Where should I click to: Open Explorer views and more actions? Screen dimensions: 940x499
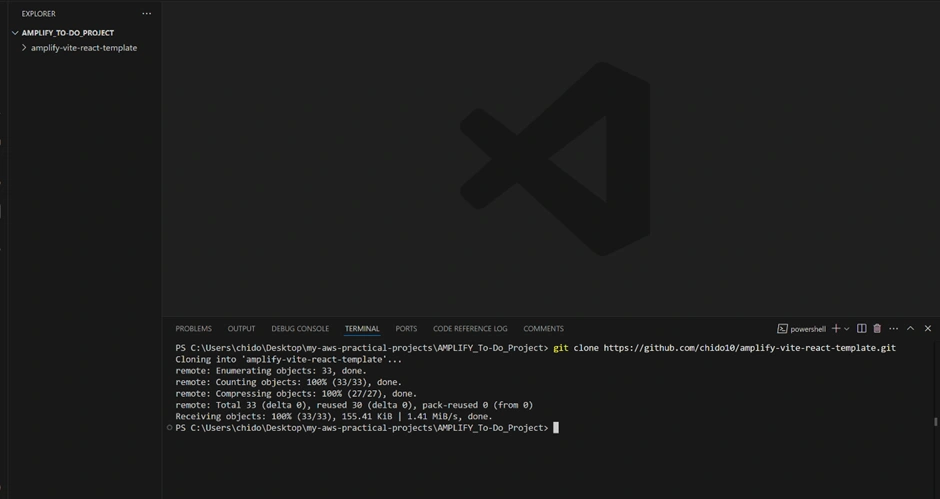click(147, 14)
